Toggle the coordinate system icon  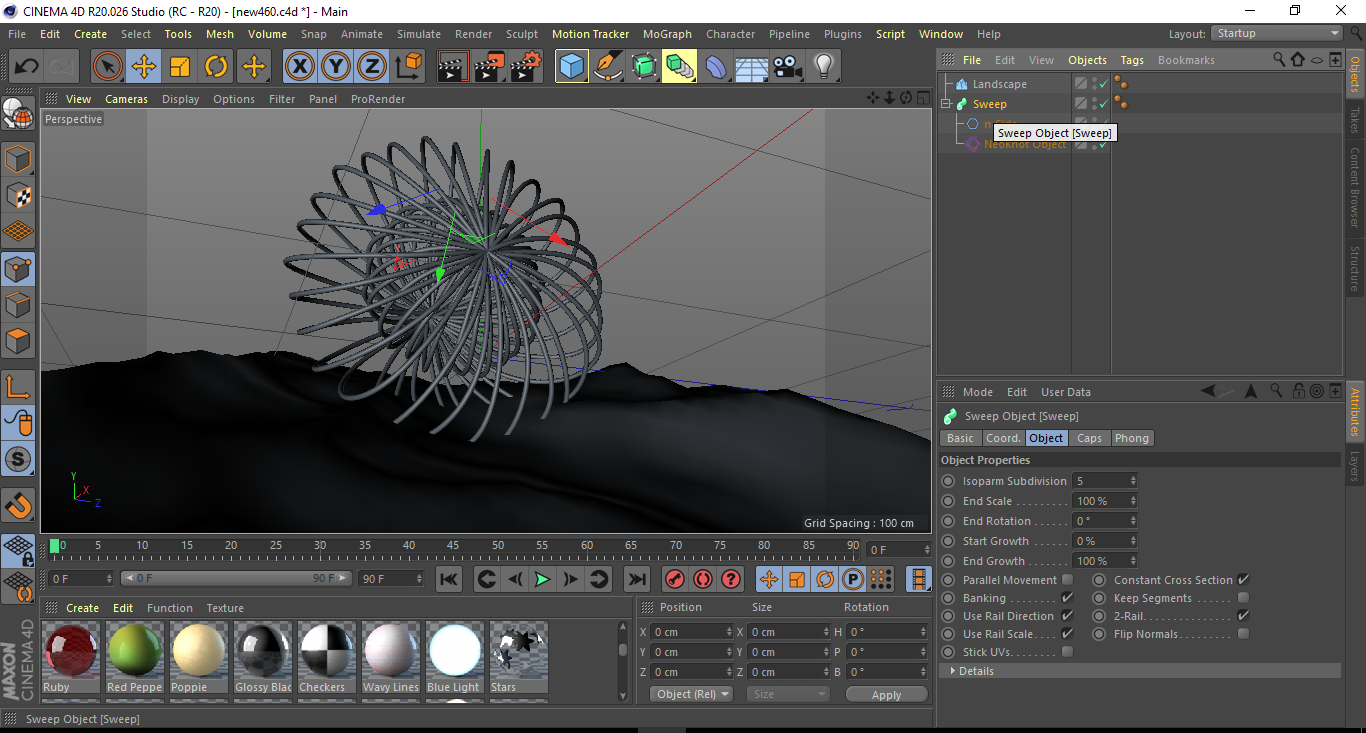tap(408, 67)
